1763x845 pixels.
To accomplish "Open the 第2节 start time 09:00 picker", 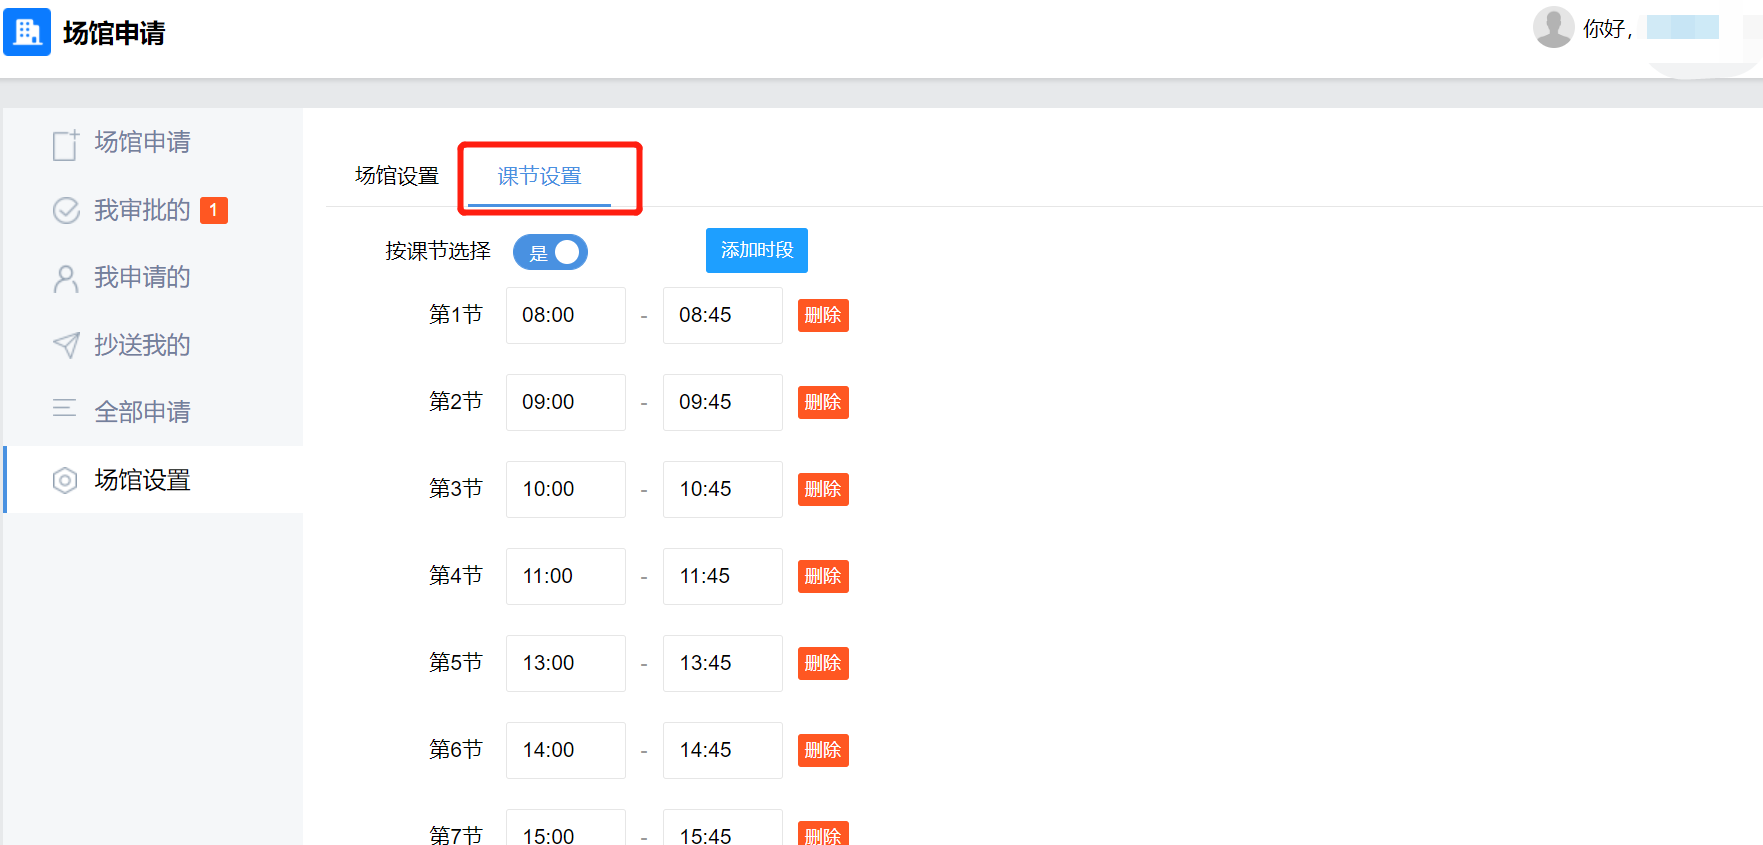I will coord(565,402).
